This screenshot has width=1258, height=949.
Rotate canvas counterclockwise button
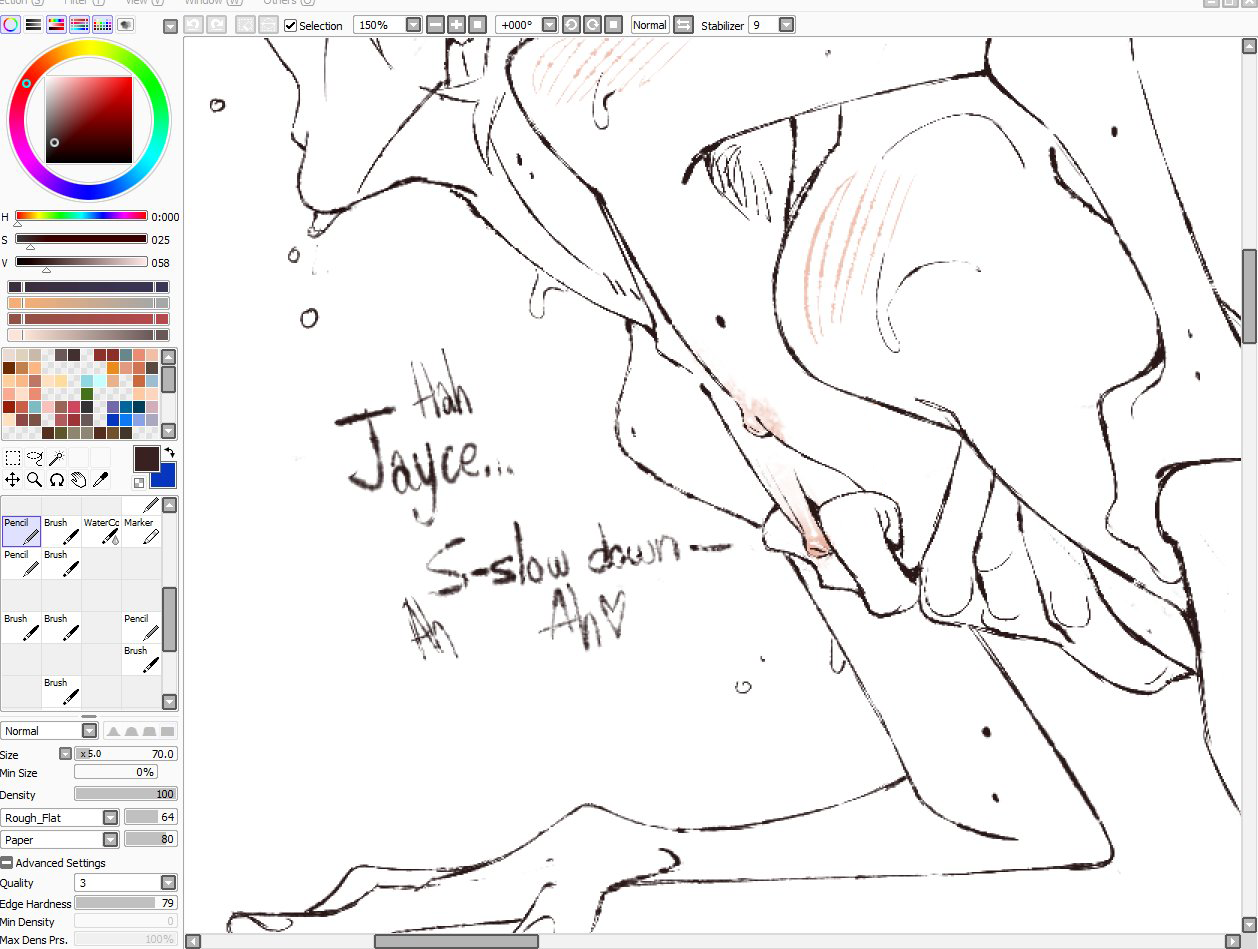pyautogui.click(x=570, y=24)
